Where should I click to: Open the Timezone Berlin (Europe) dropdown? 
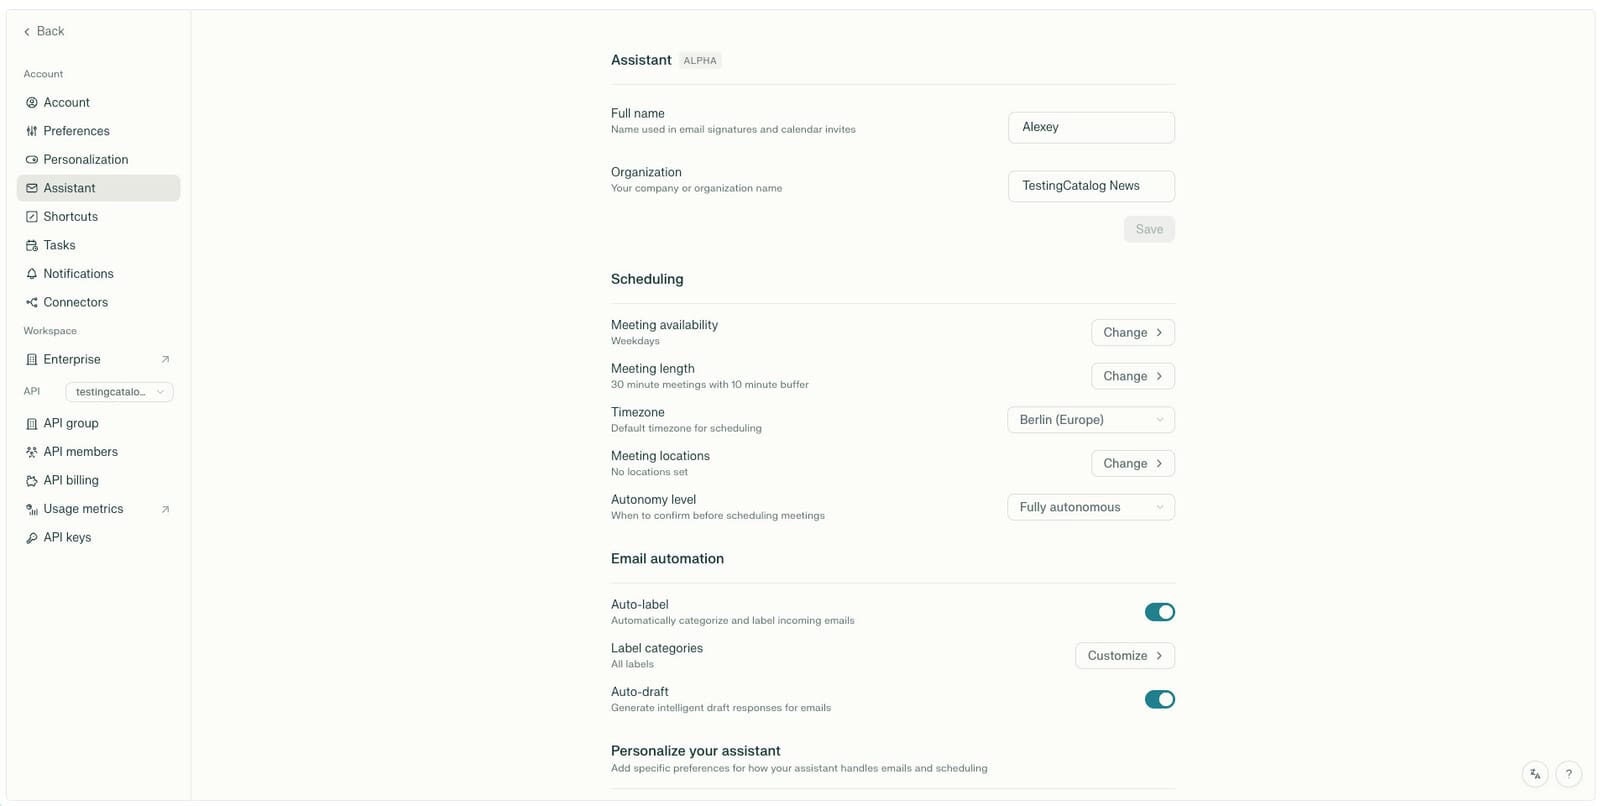1090,420
